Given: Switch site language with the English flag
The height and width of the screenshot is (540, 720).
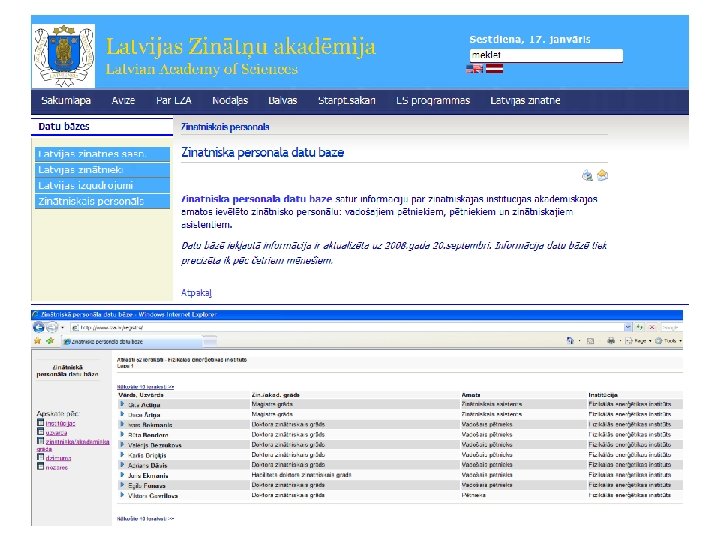Looking at the screenshot, I should 474,69.
